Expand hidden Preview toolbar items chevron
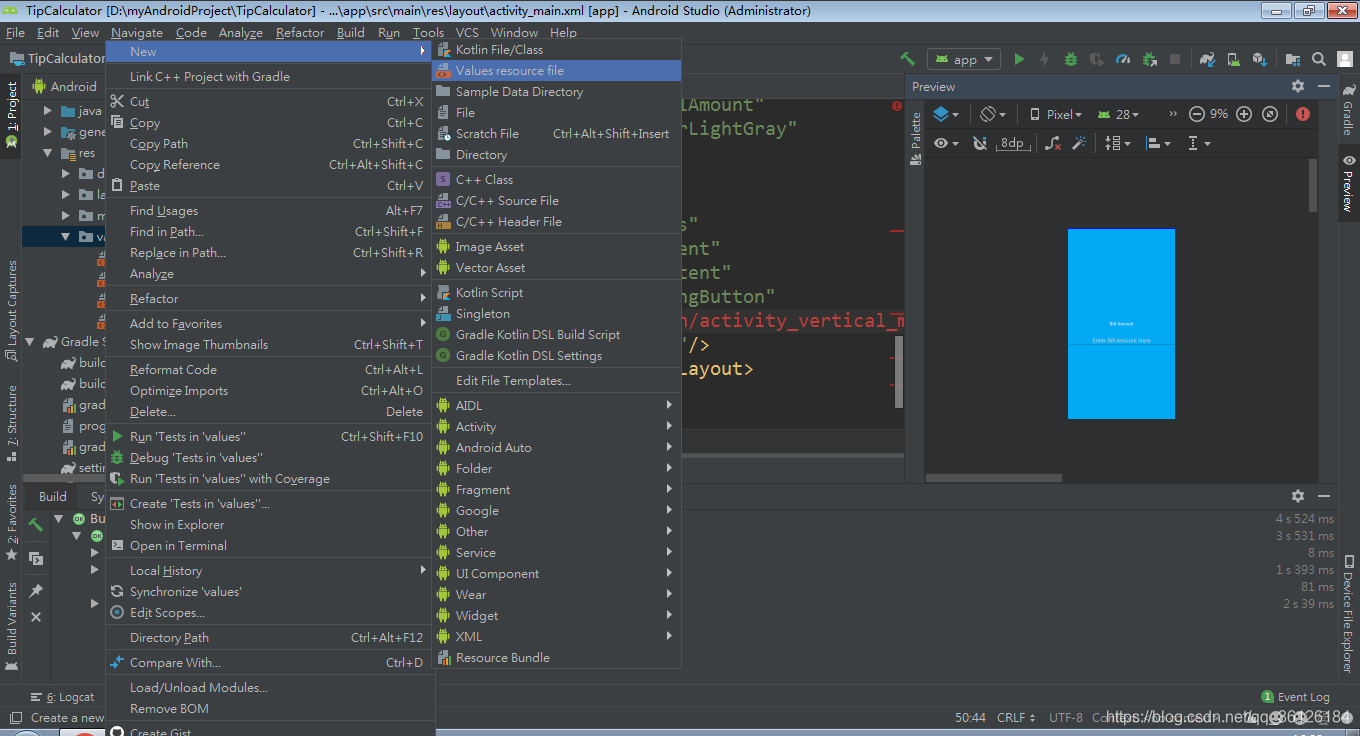This screenshot has height=736, width=1360. 1172,114
